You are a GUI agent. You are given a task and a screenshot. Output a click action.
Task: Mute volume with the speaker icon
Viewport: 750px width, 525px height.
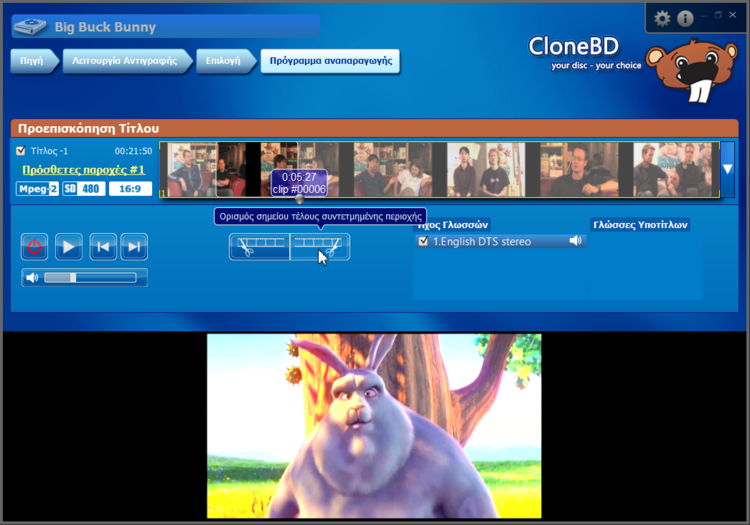(x=32, y=278)
